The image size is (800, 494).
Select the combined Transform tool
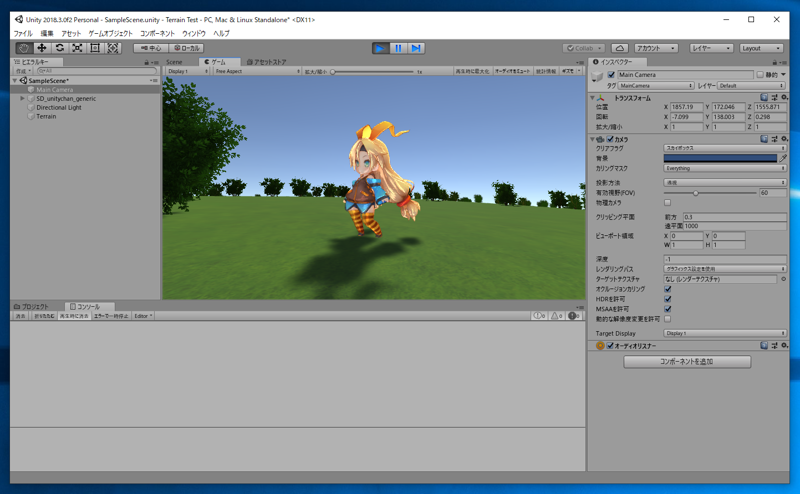(113, 48)
